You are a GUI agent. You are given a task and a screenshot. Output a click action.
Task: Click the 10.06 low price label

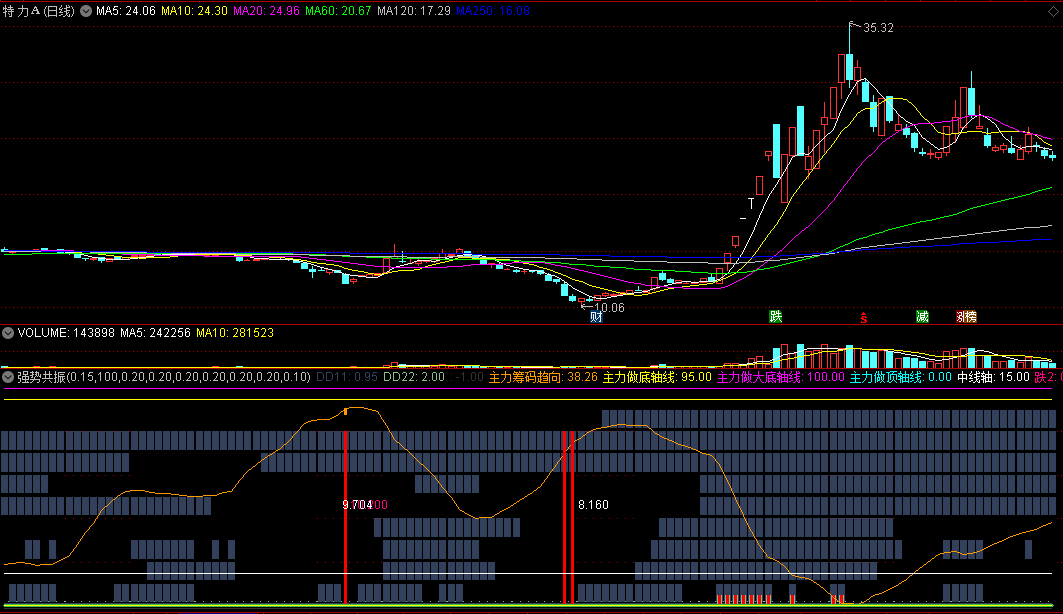point(609,308)
